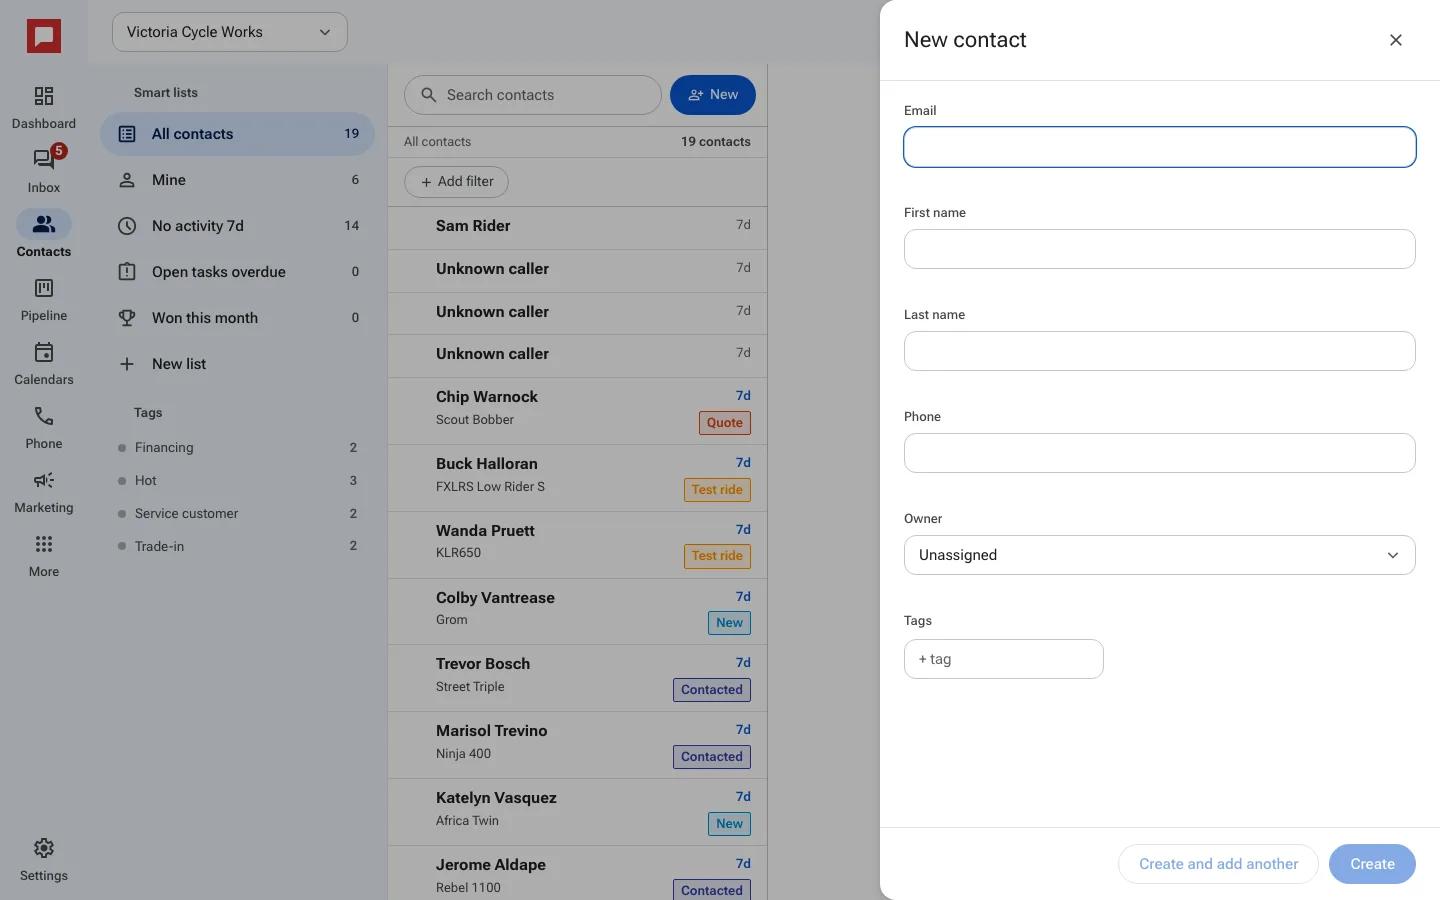Open the Marketing section

(44, 491)
